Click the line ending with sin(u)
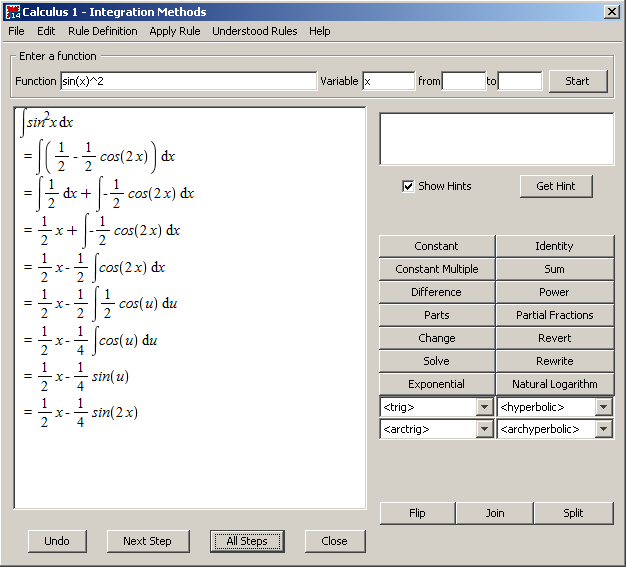The image size is (626, 567). 76,377
